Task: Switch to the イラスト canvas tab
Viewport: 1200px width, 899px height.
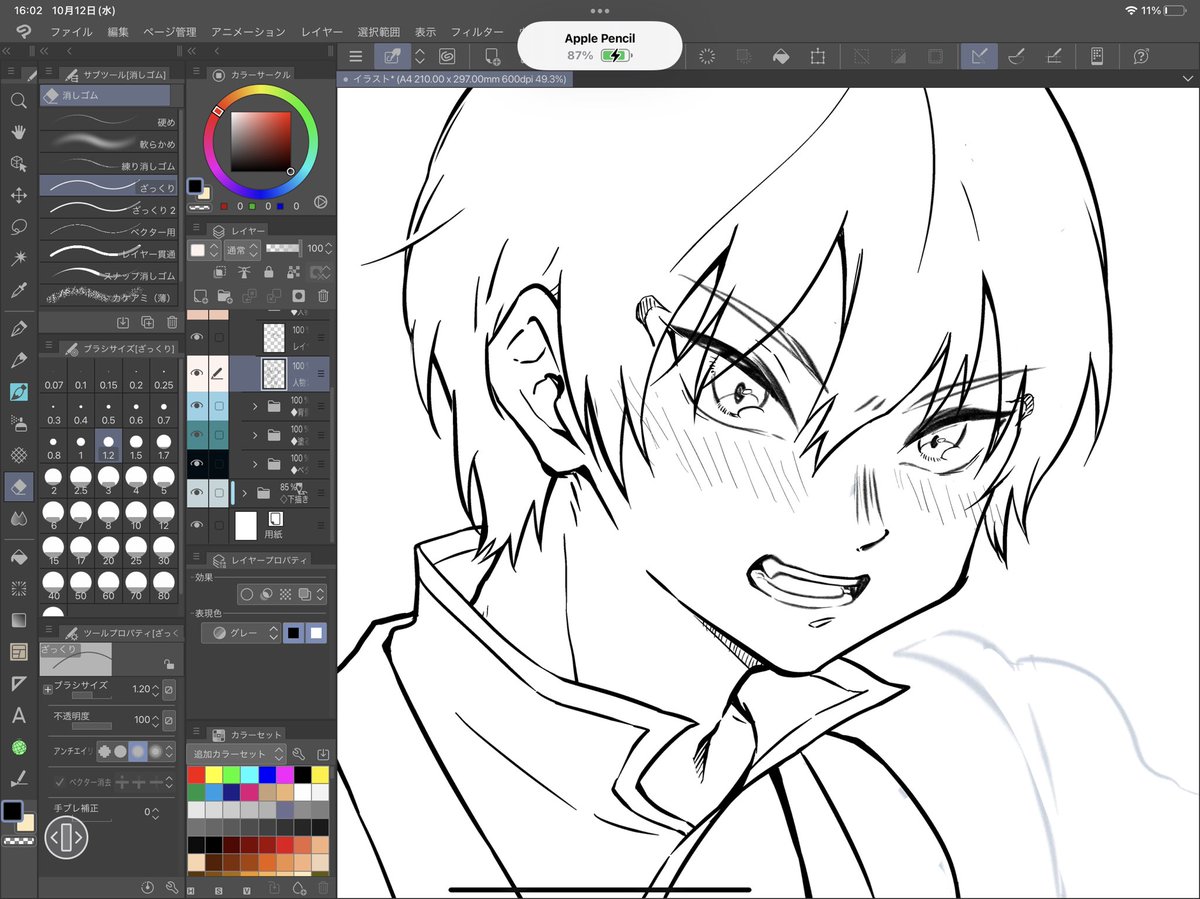Action: pos(455,77)
